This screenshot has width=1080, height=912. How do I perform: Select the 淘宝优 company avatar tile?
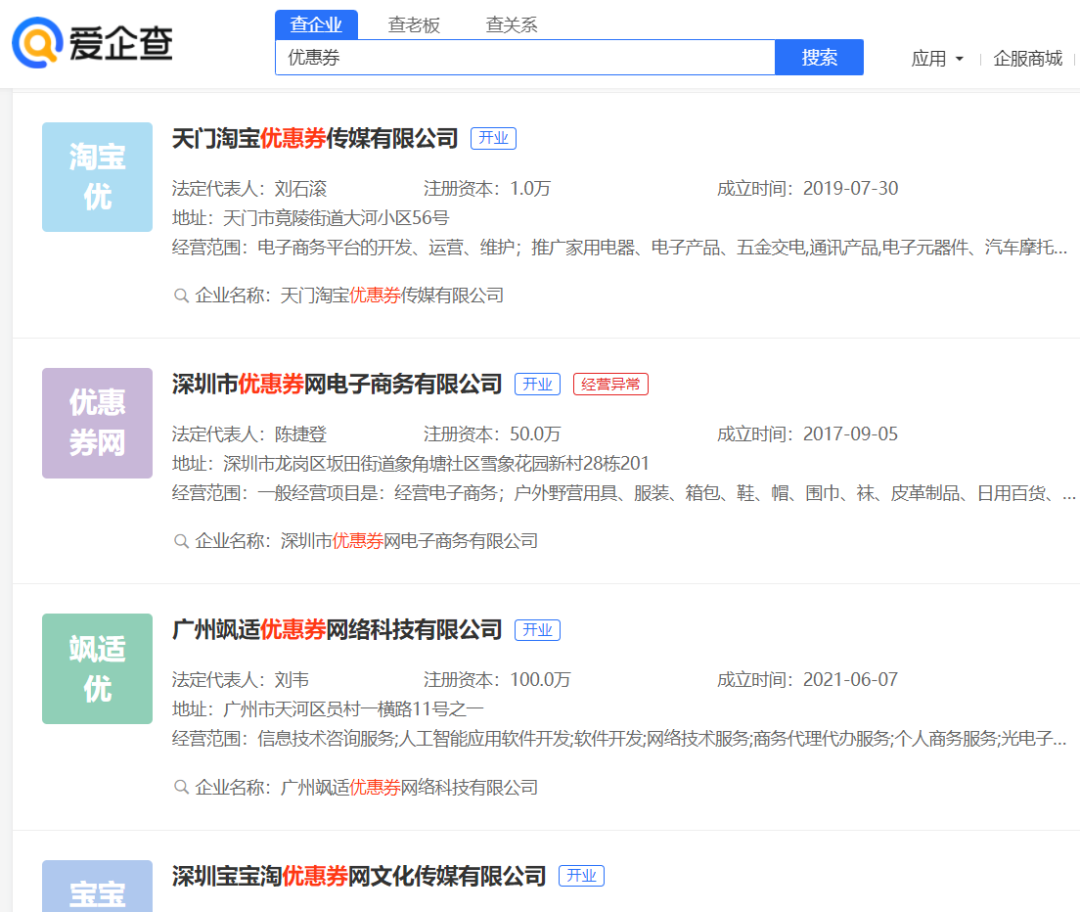[97, 177]
